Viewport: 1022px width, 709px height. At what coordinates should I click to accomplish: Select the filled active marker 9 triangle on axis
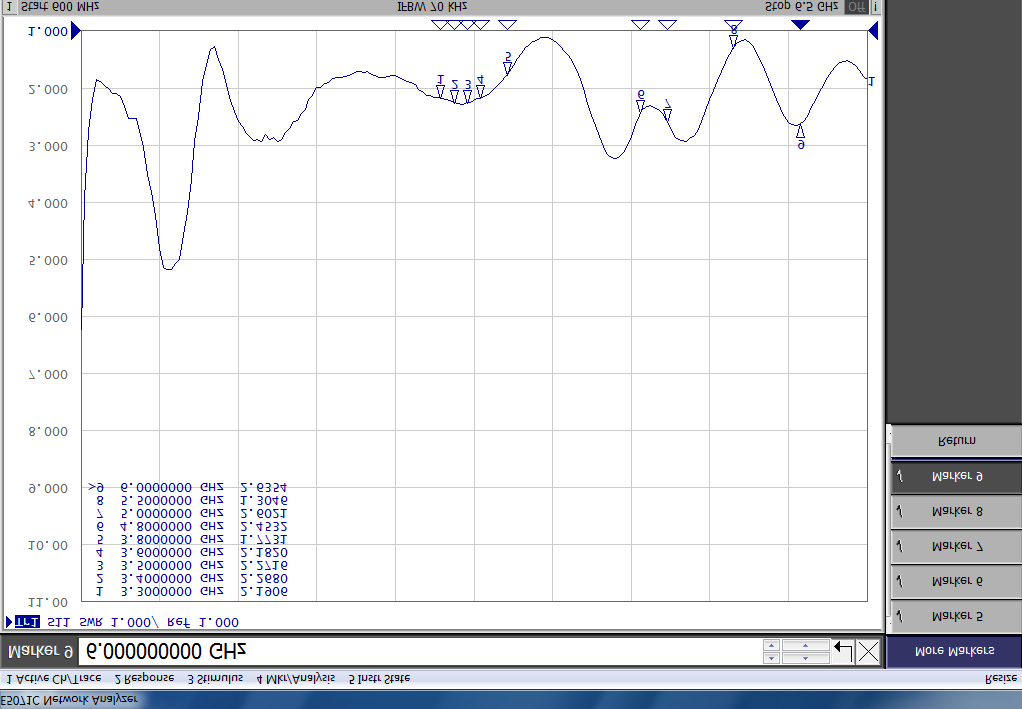pos(800,24)
